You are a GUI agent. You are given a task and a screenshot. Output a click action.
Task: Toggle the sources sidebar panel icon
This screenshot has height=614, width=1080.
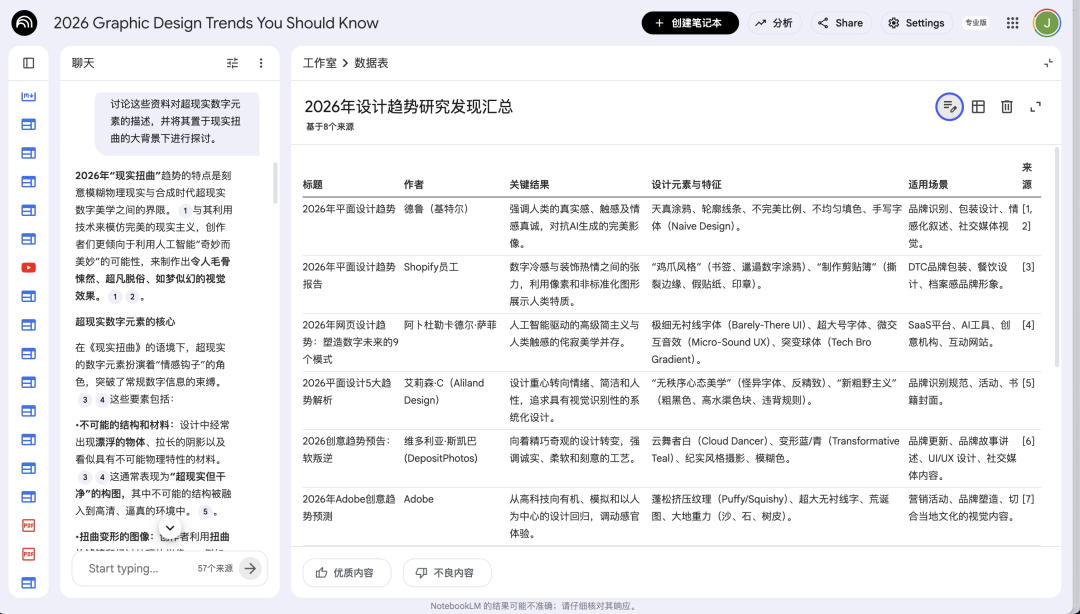[x=28, y=63]
